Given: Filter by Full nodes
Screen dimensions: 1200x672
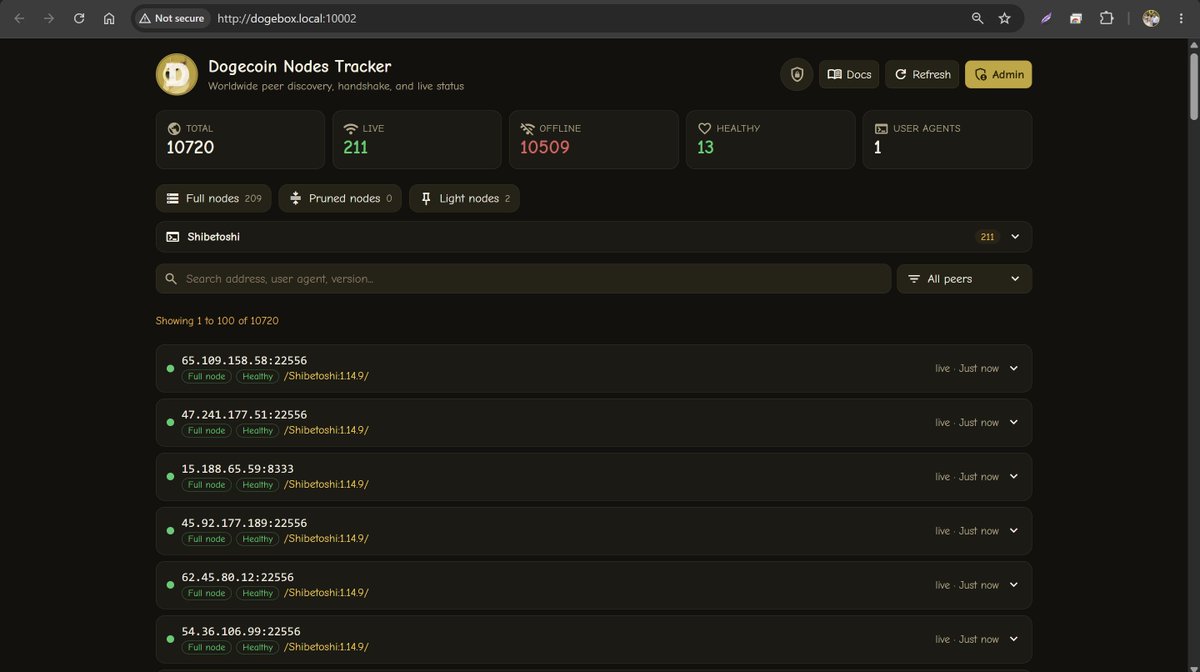Looking at the screenshot, I should click(213, 198).
